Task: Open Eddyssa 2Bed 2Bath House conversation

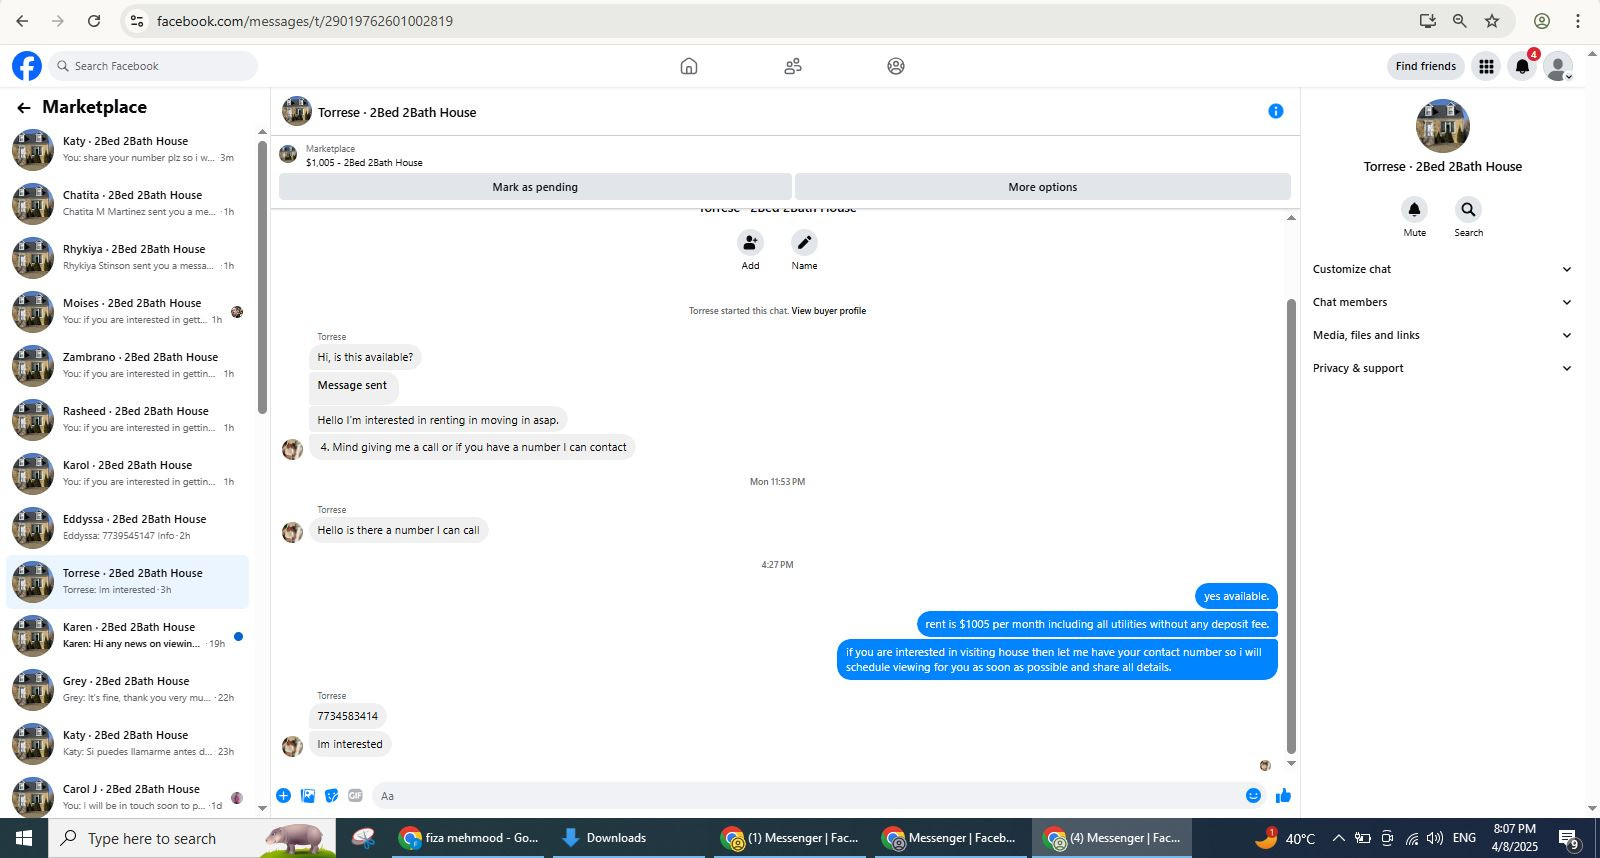Action: (128, 527)
